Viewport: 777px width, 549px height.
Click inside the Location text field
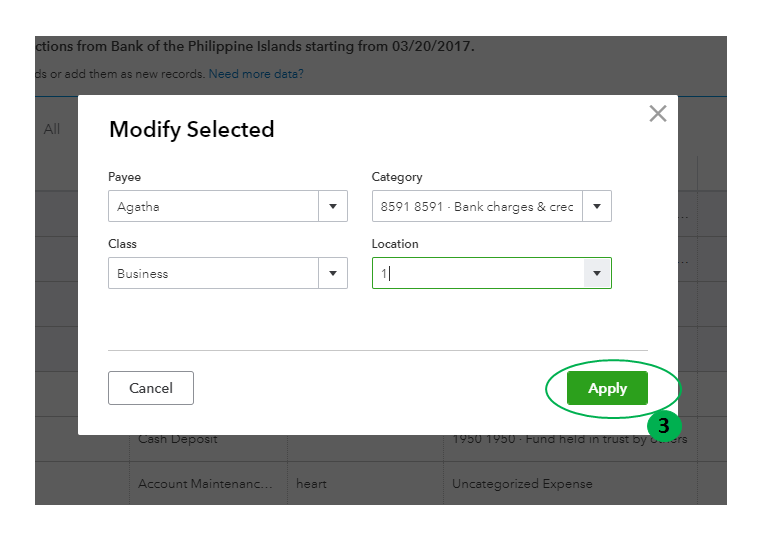[x=478, y=273]
